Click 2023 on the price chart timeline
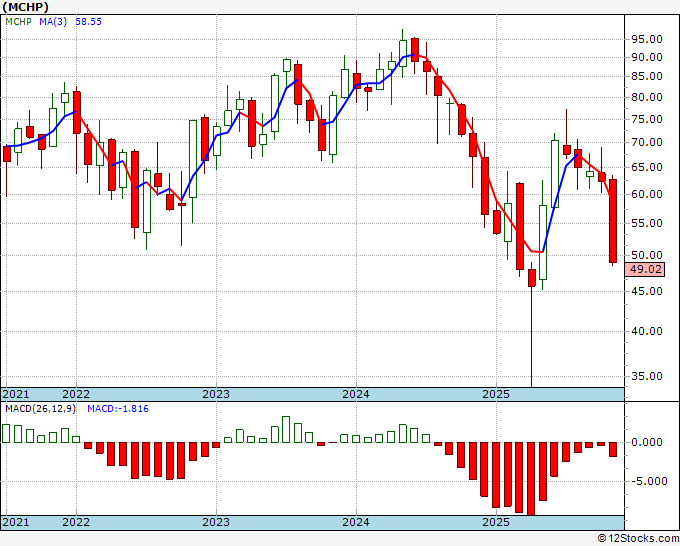Image resolution: width=680 pixels, height=546 pixels. [216, 394]
